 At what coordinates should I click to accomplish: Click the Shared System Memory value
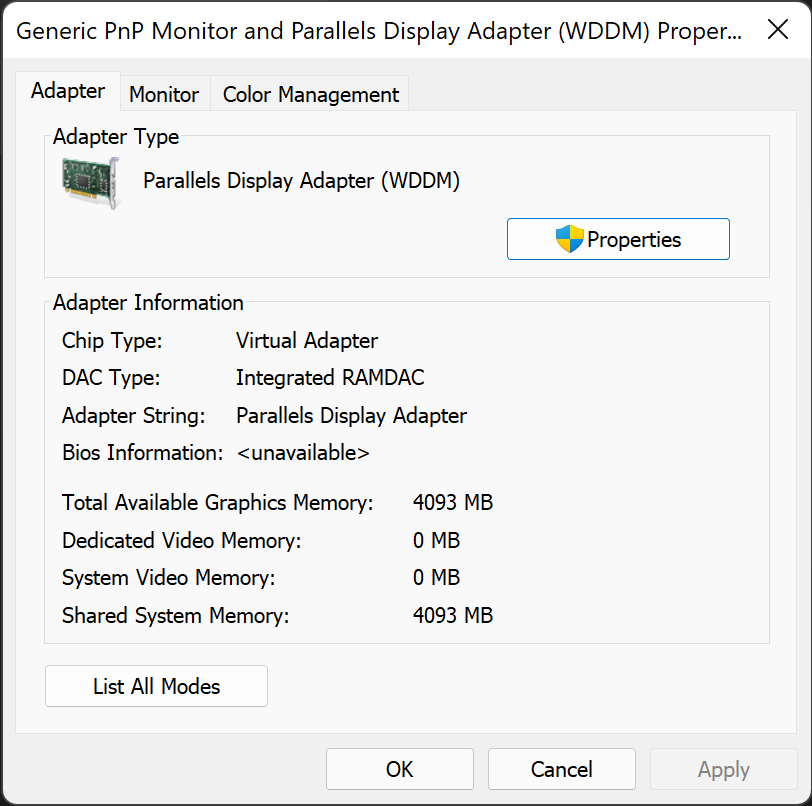point(453,616)
